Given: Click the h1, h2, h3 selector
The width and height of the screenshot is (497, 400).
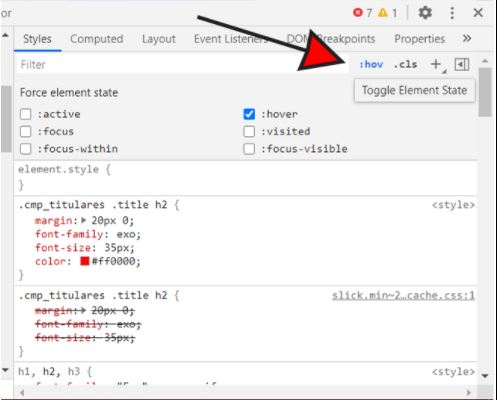Looking at the screenshot, I should coord(49,371).
